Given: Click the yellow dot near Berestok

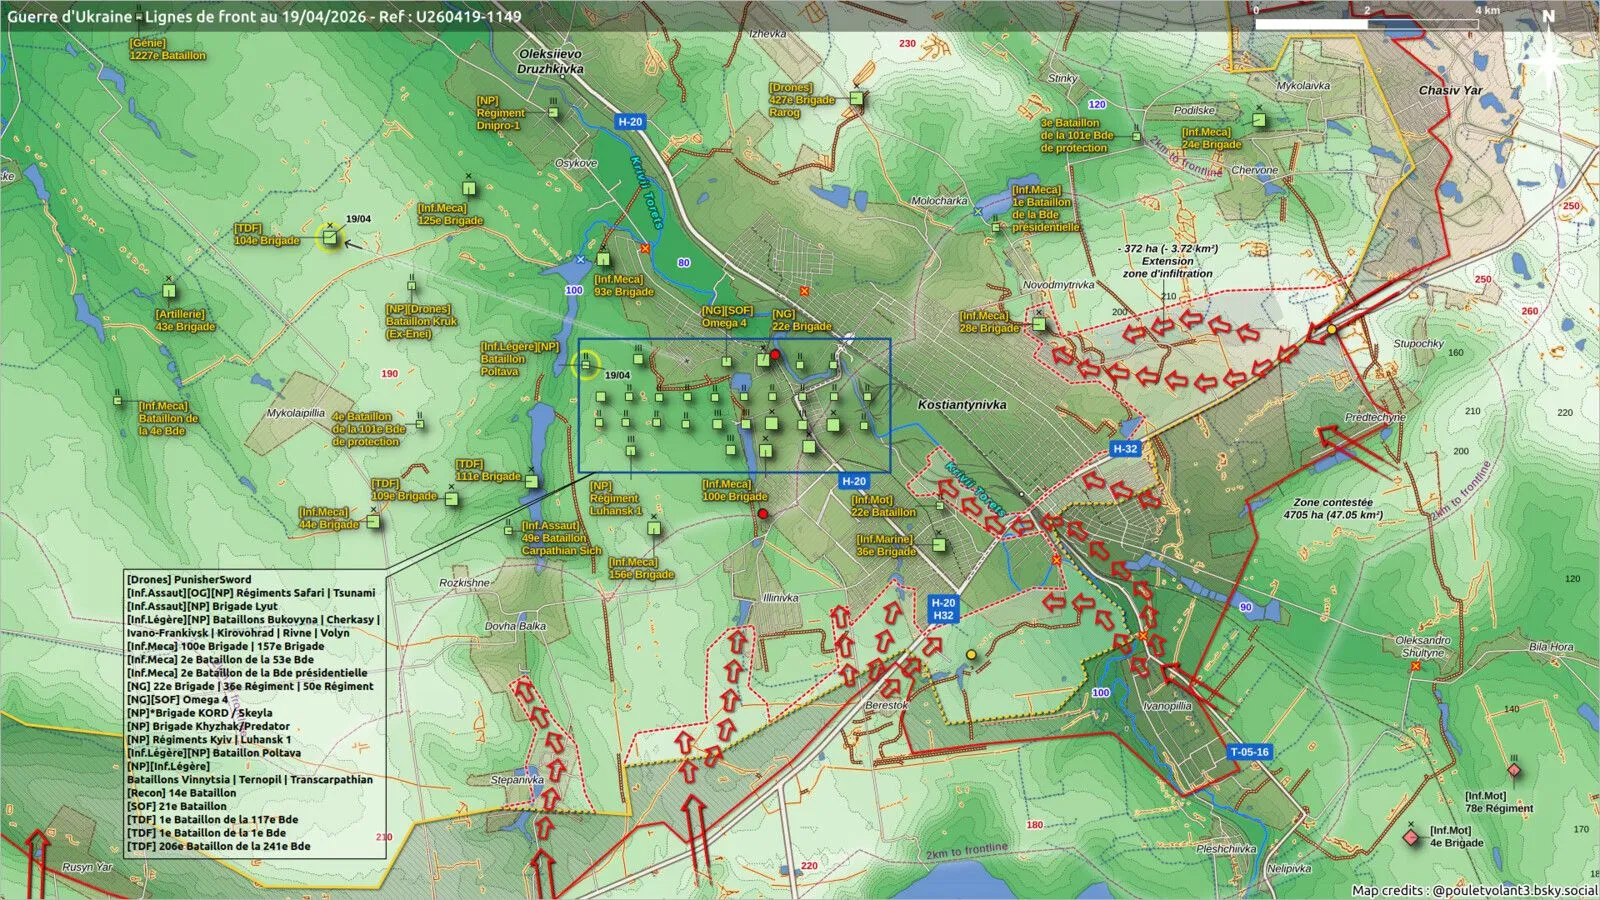Looking at the screenshot, I should (971, 655).
